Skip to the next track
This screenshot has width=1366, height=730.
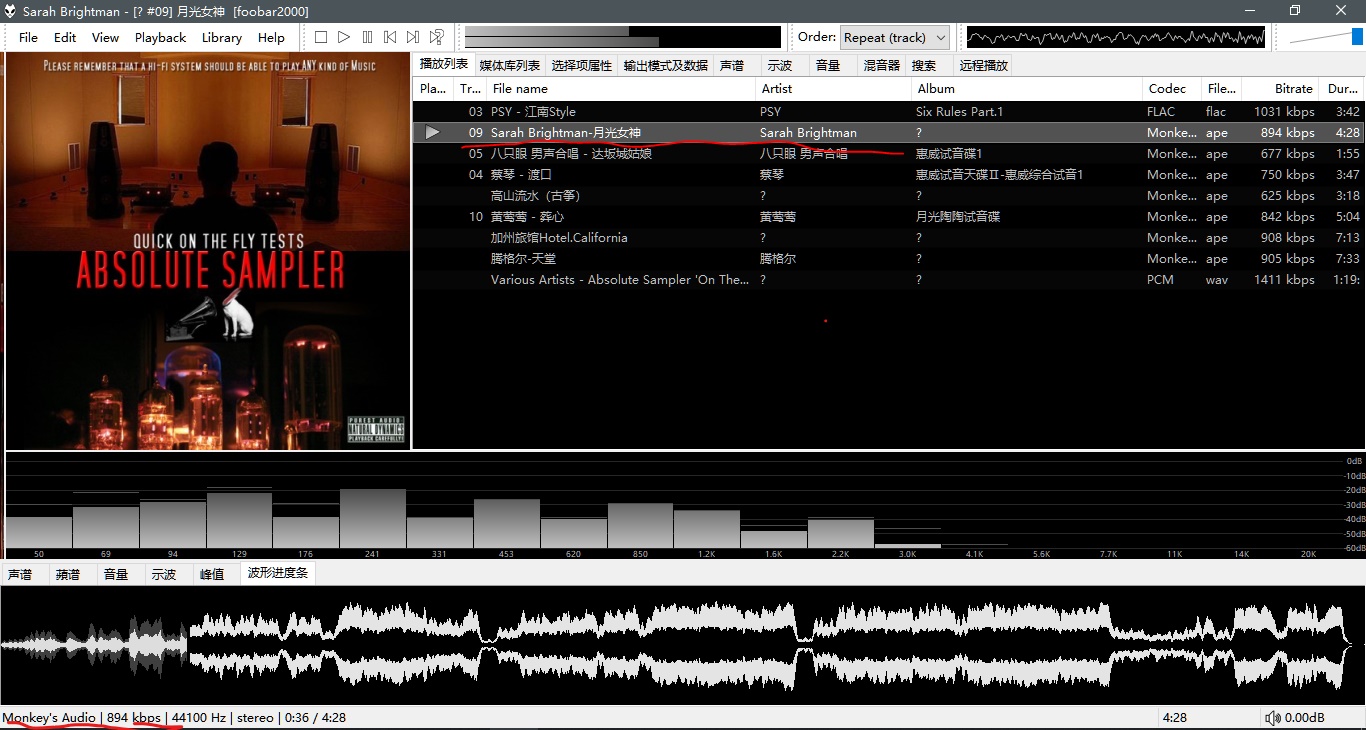(x=413, y=37)
